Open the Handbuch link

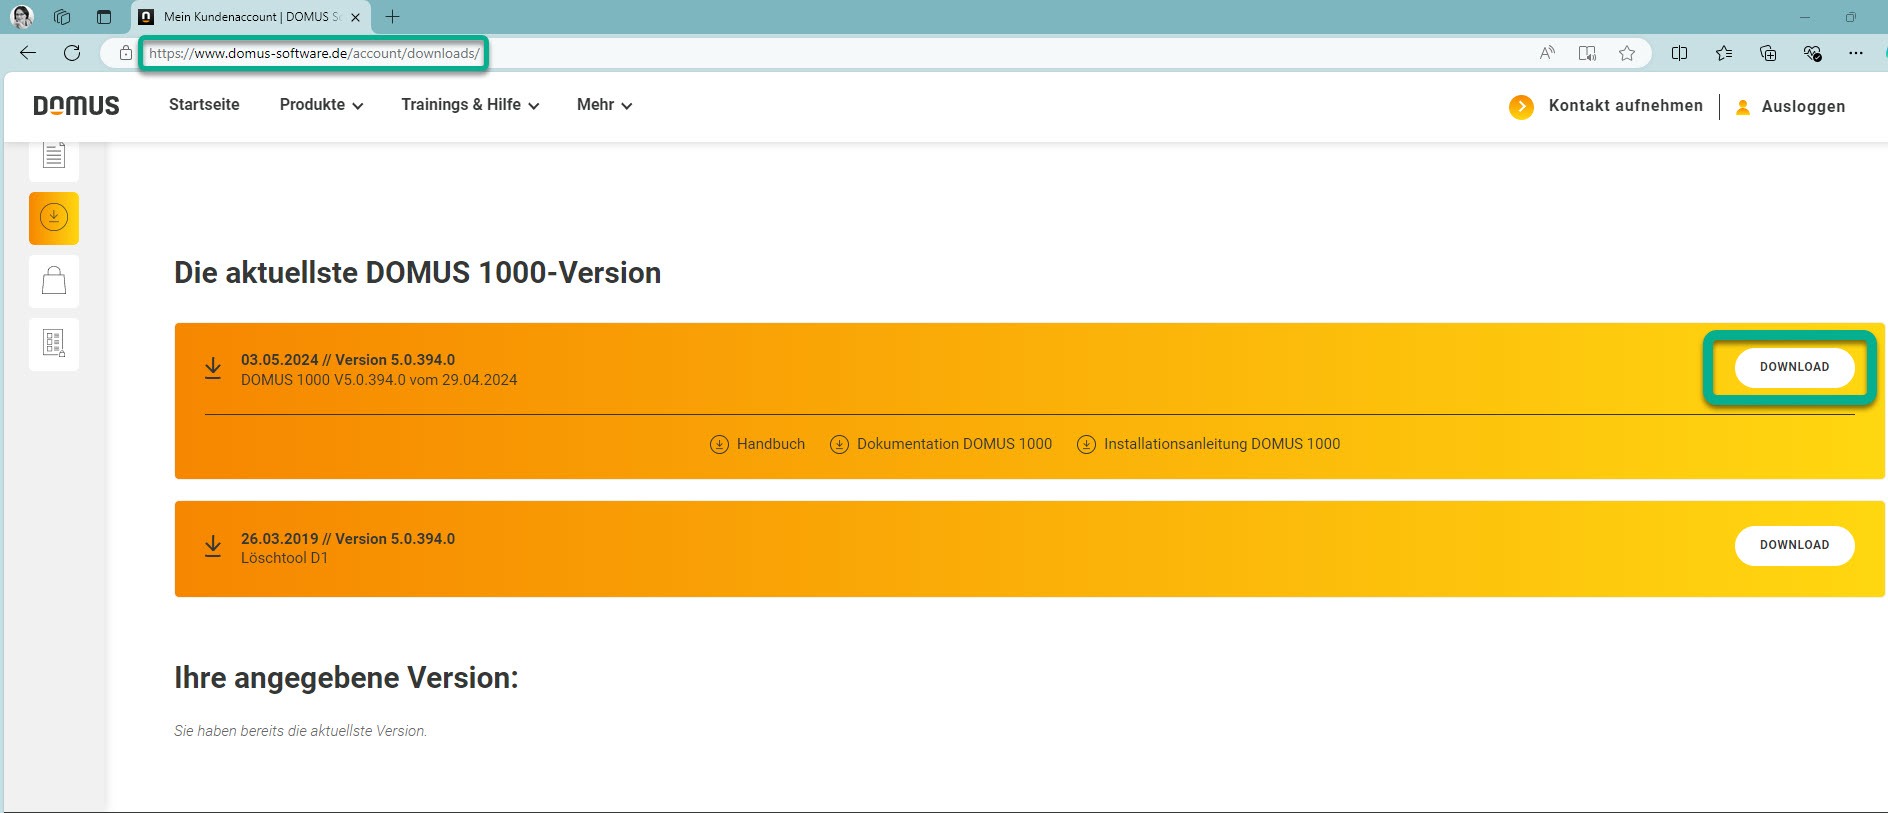pos(771,444)
